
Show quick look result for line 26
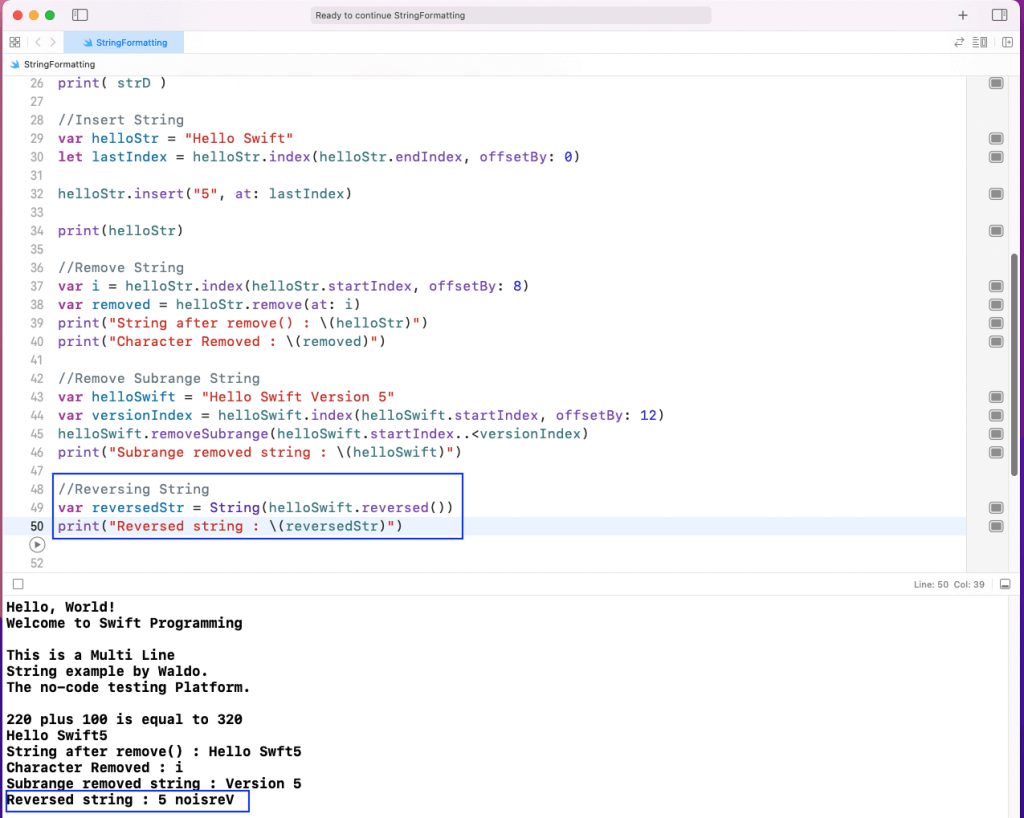coord(996,83)
